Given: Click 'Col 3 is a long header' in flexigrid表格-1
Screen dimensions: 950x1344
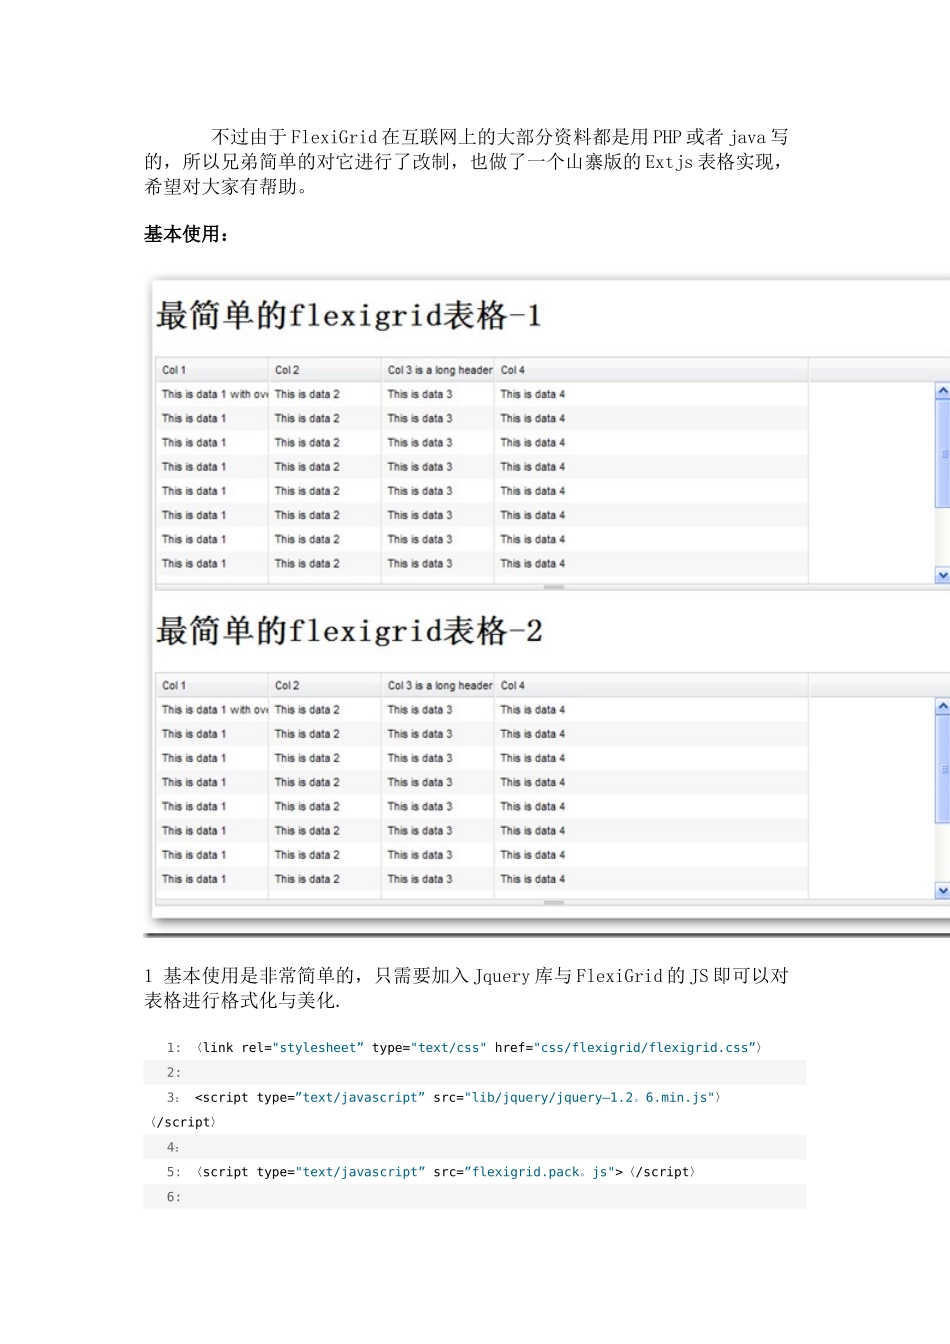Looking at the screenshot, I should (x=437, y=370).
